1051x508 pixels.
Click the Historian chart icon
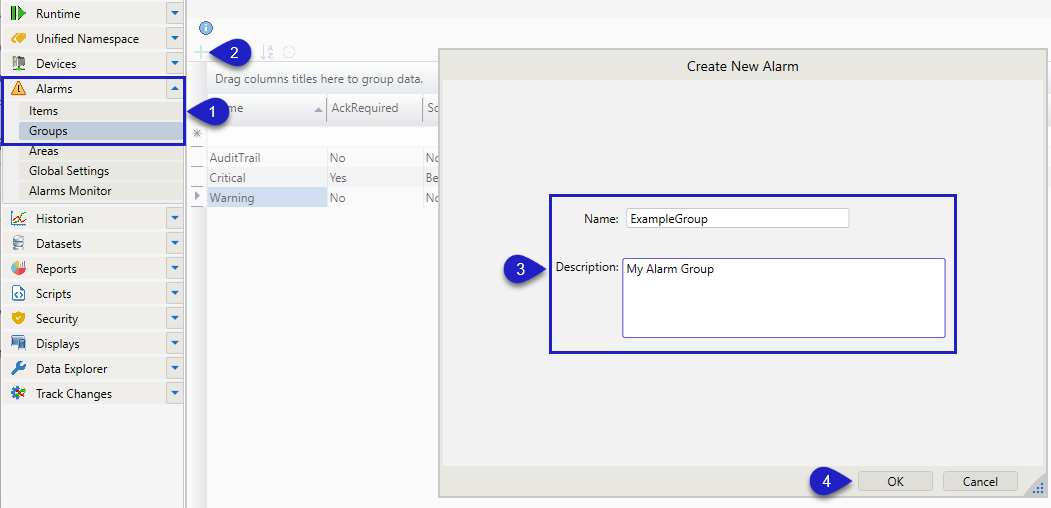(18, 219)
